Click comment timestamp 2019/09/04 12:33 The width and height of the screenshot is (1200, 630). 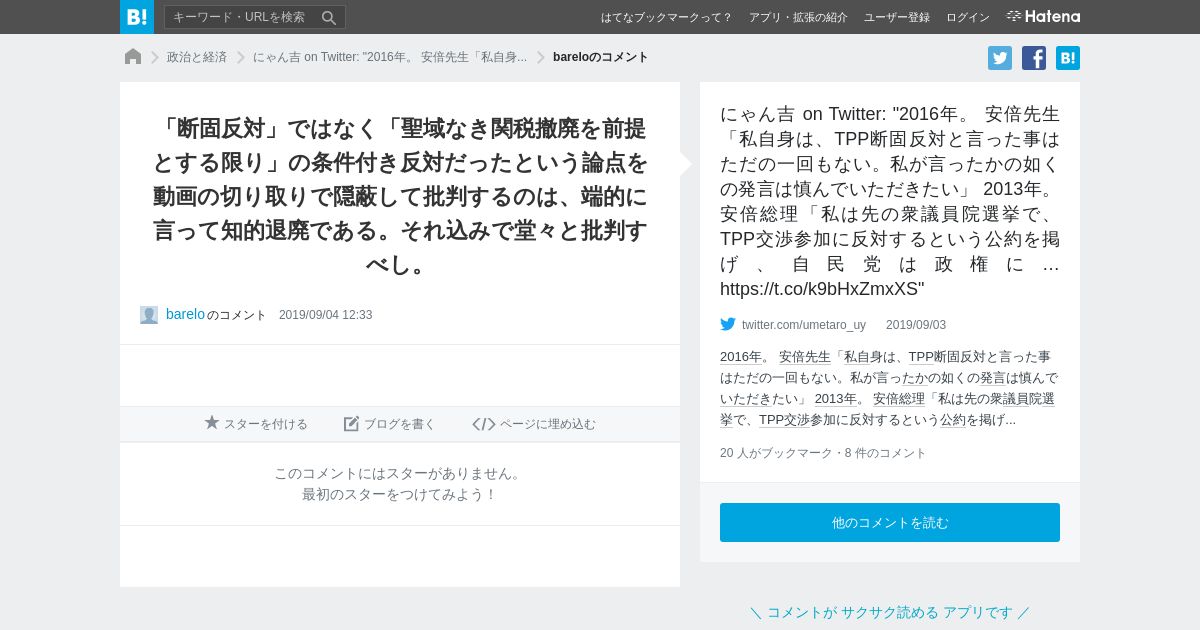pos(325,315)
